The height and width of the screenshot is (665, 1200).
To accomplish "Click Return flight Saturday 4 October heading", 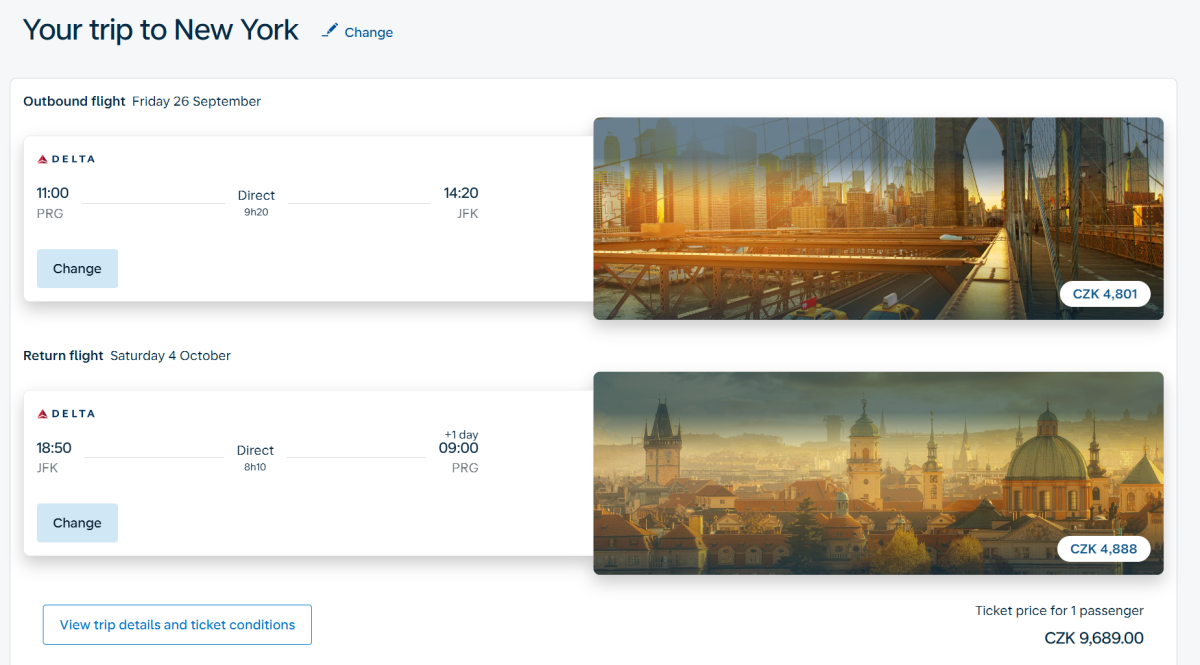I will click(x=127, y=355).
